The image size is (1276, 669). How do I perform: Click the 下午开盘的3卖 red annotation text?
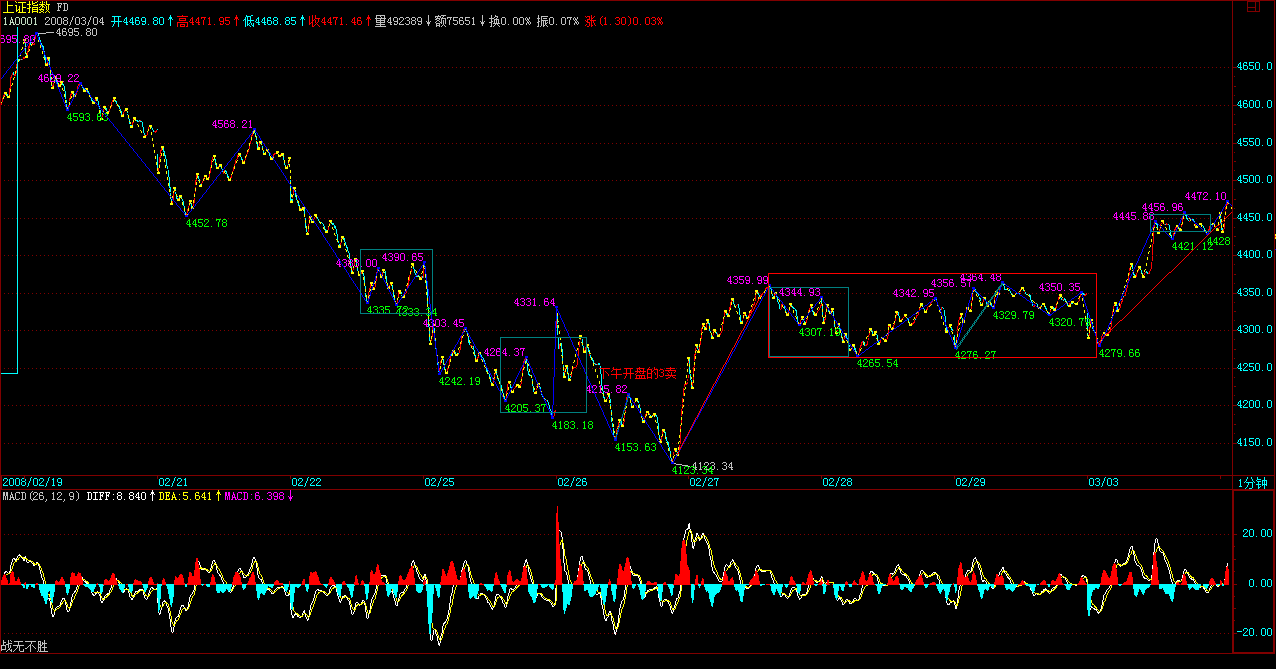[x=638, y=373]
